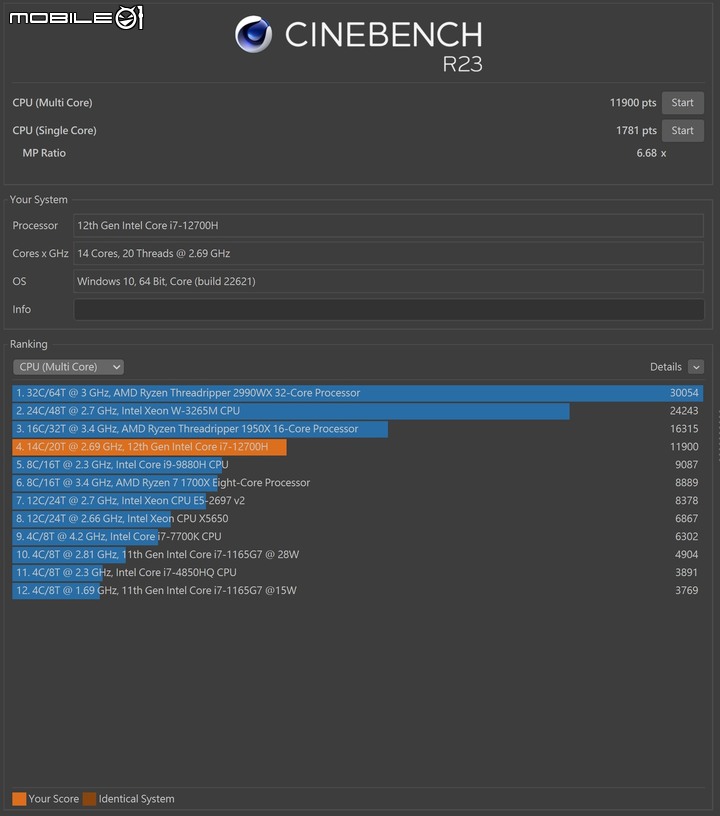Select ranking row 6 Ryzen 7 1700X
Viewport: 720px width, 816px height.
pyautogui.click(x=357, y=482)
